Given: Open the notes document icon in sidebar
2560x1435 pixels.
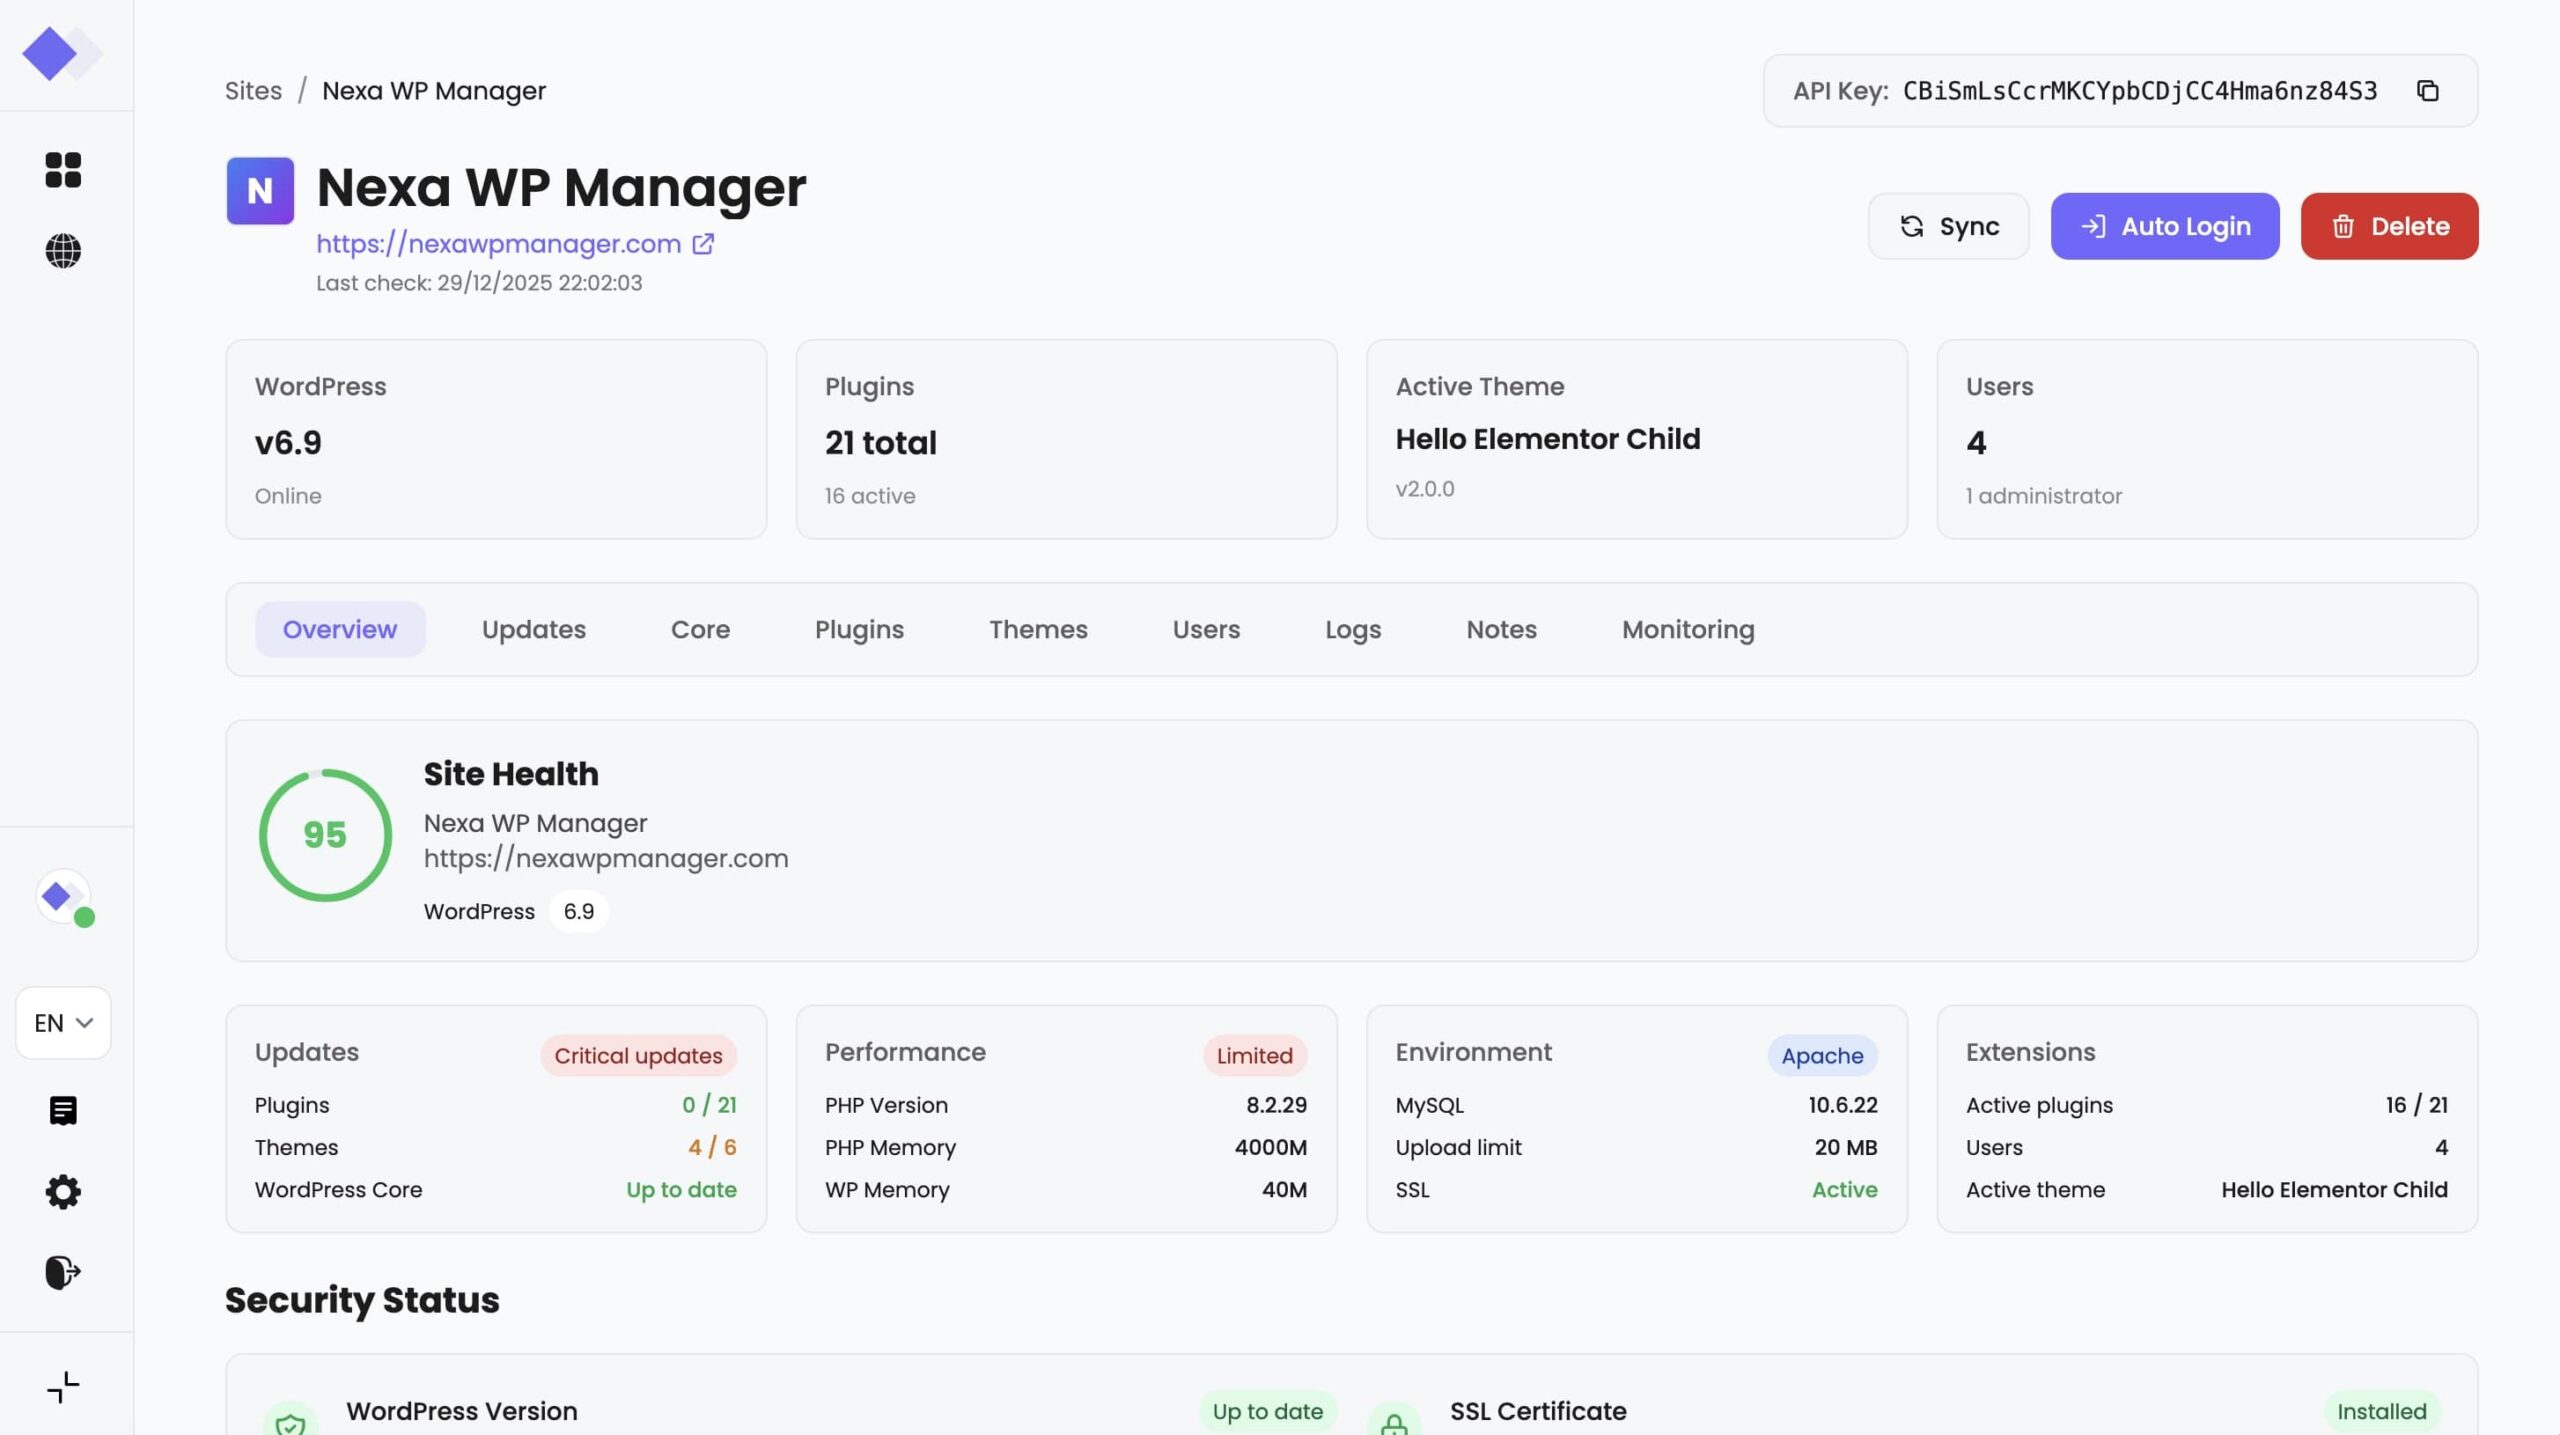Looking at the screenshot, I should pos(63,1110).
